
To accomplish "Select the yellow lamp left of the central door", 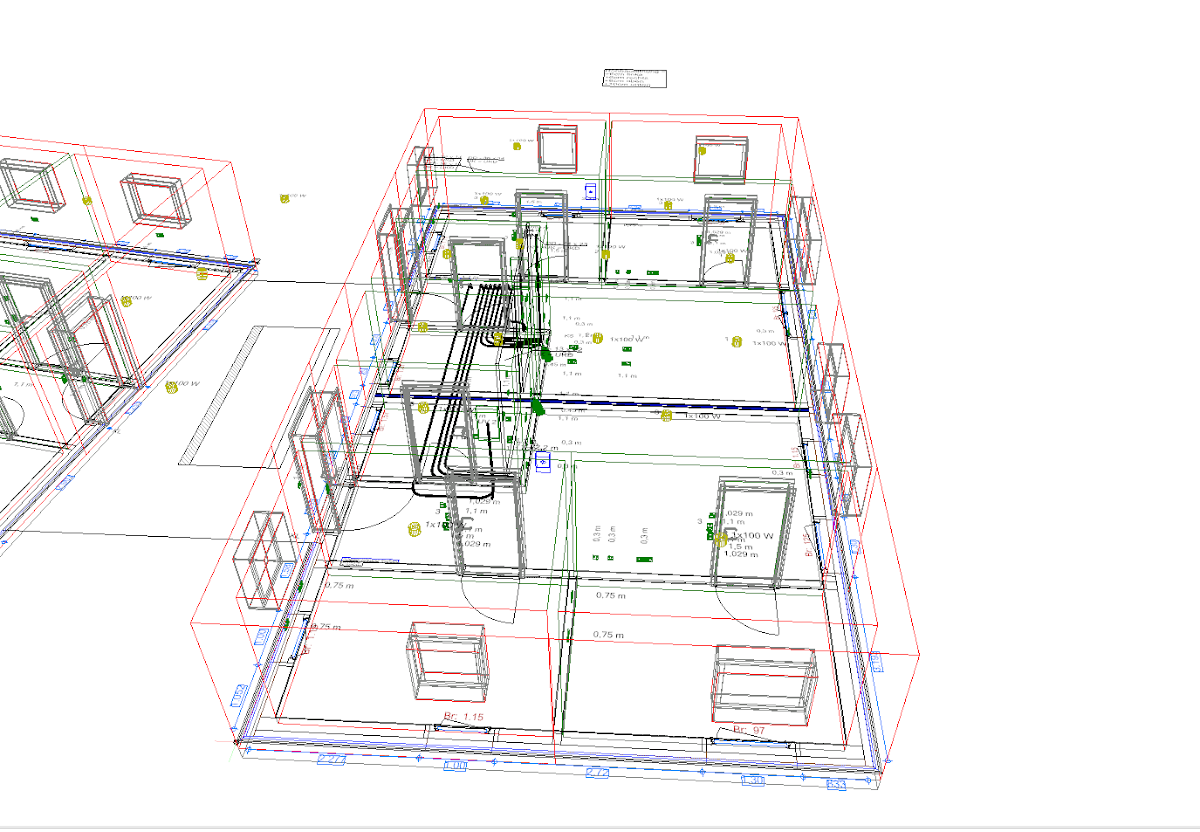I will click(x=414, y=528).
